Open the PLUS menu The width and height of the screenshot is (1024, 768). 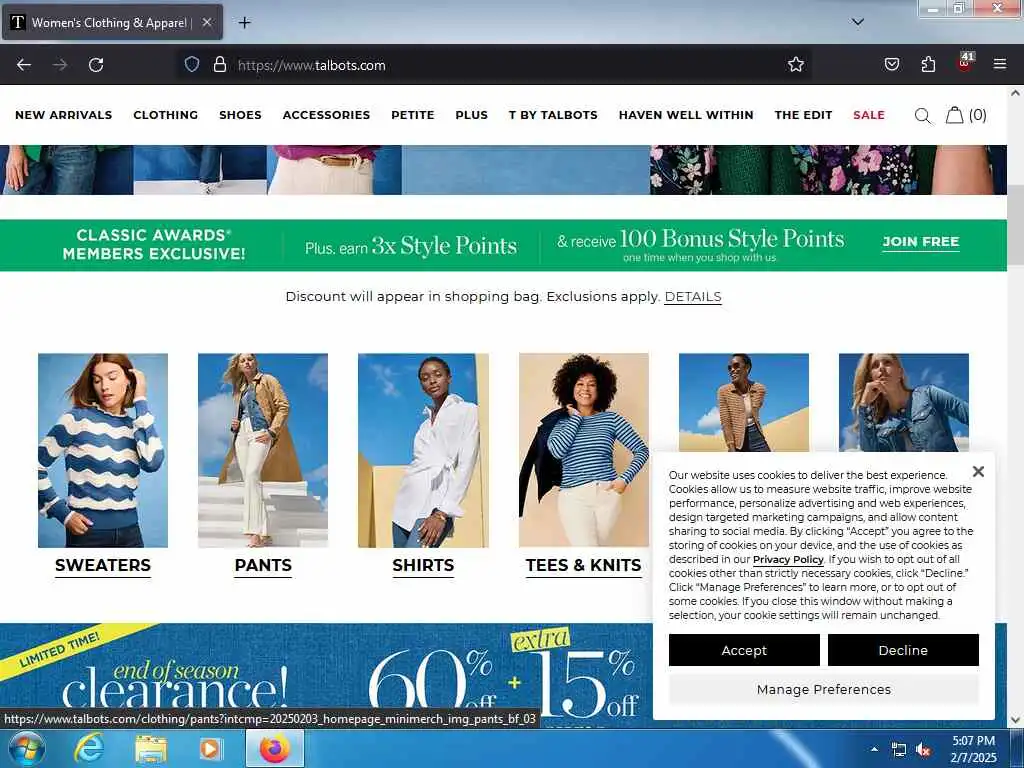point(472,115)
